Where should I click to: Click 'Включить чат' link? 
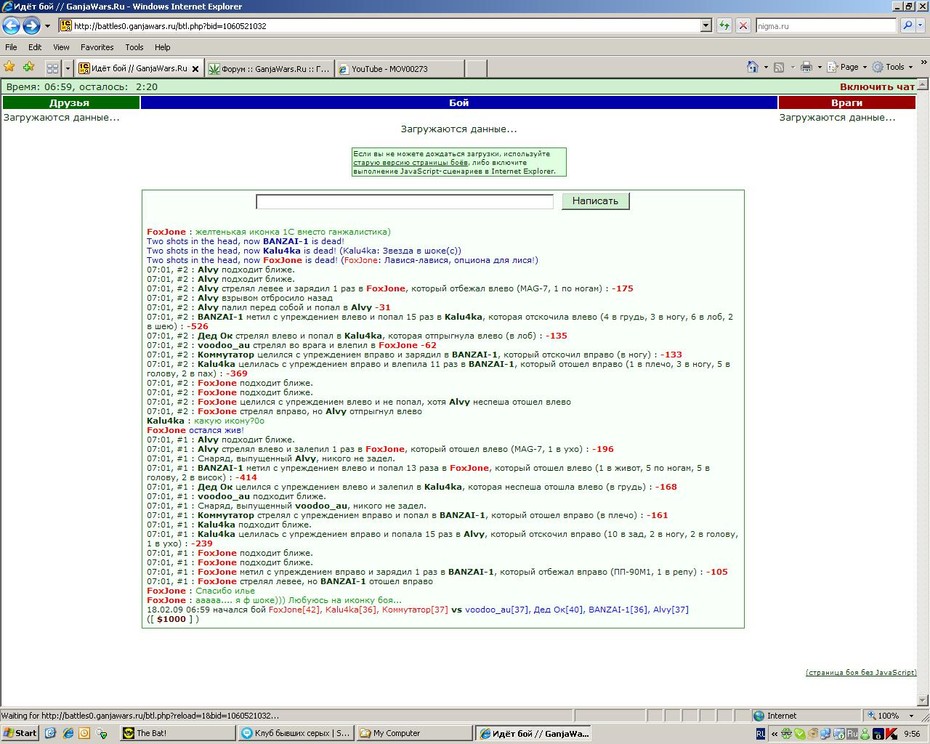[x=877, y=87]
